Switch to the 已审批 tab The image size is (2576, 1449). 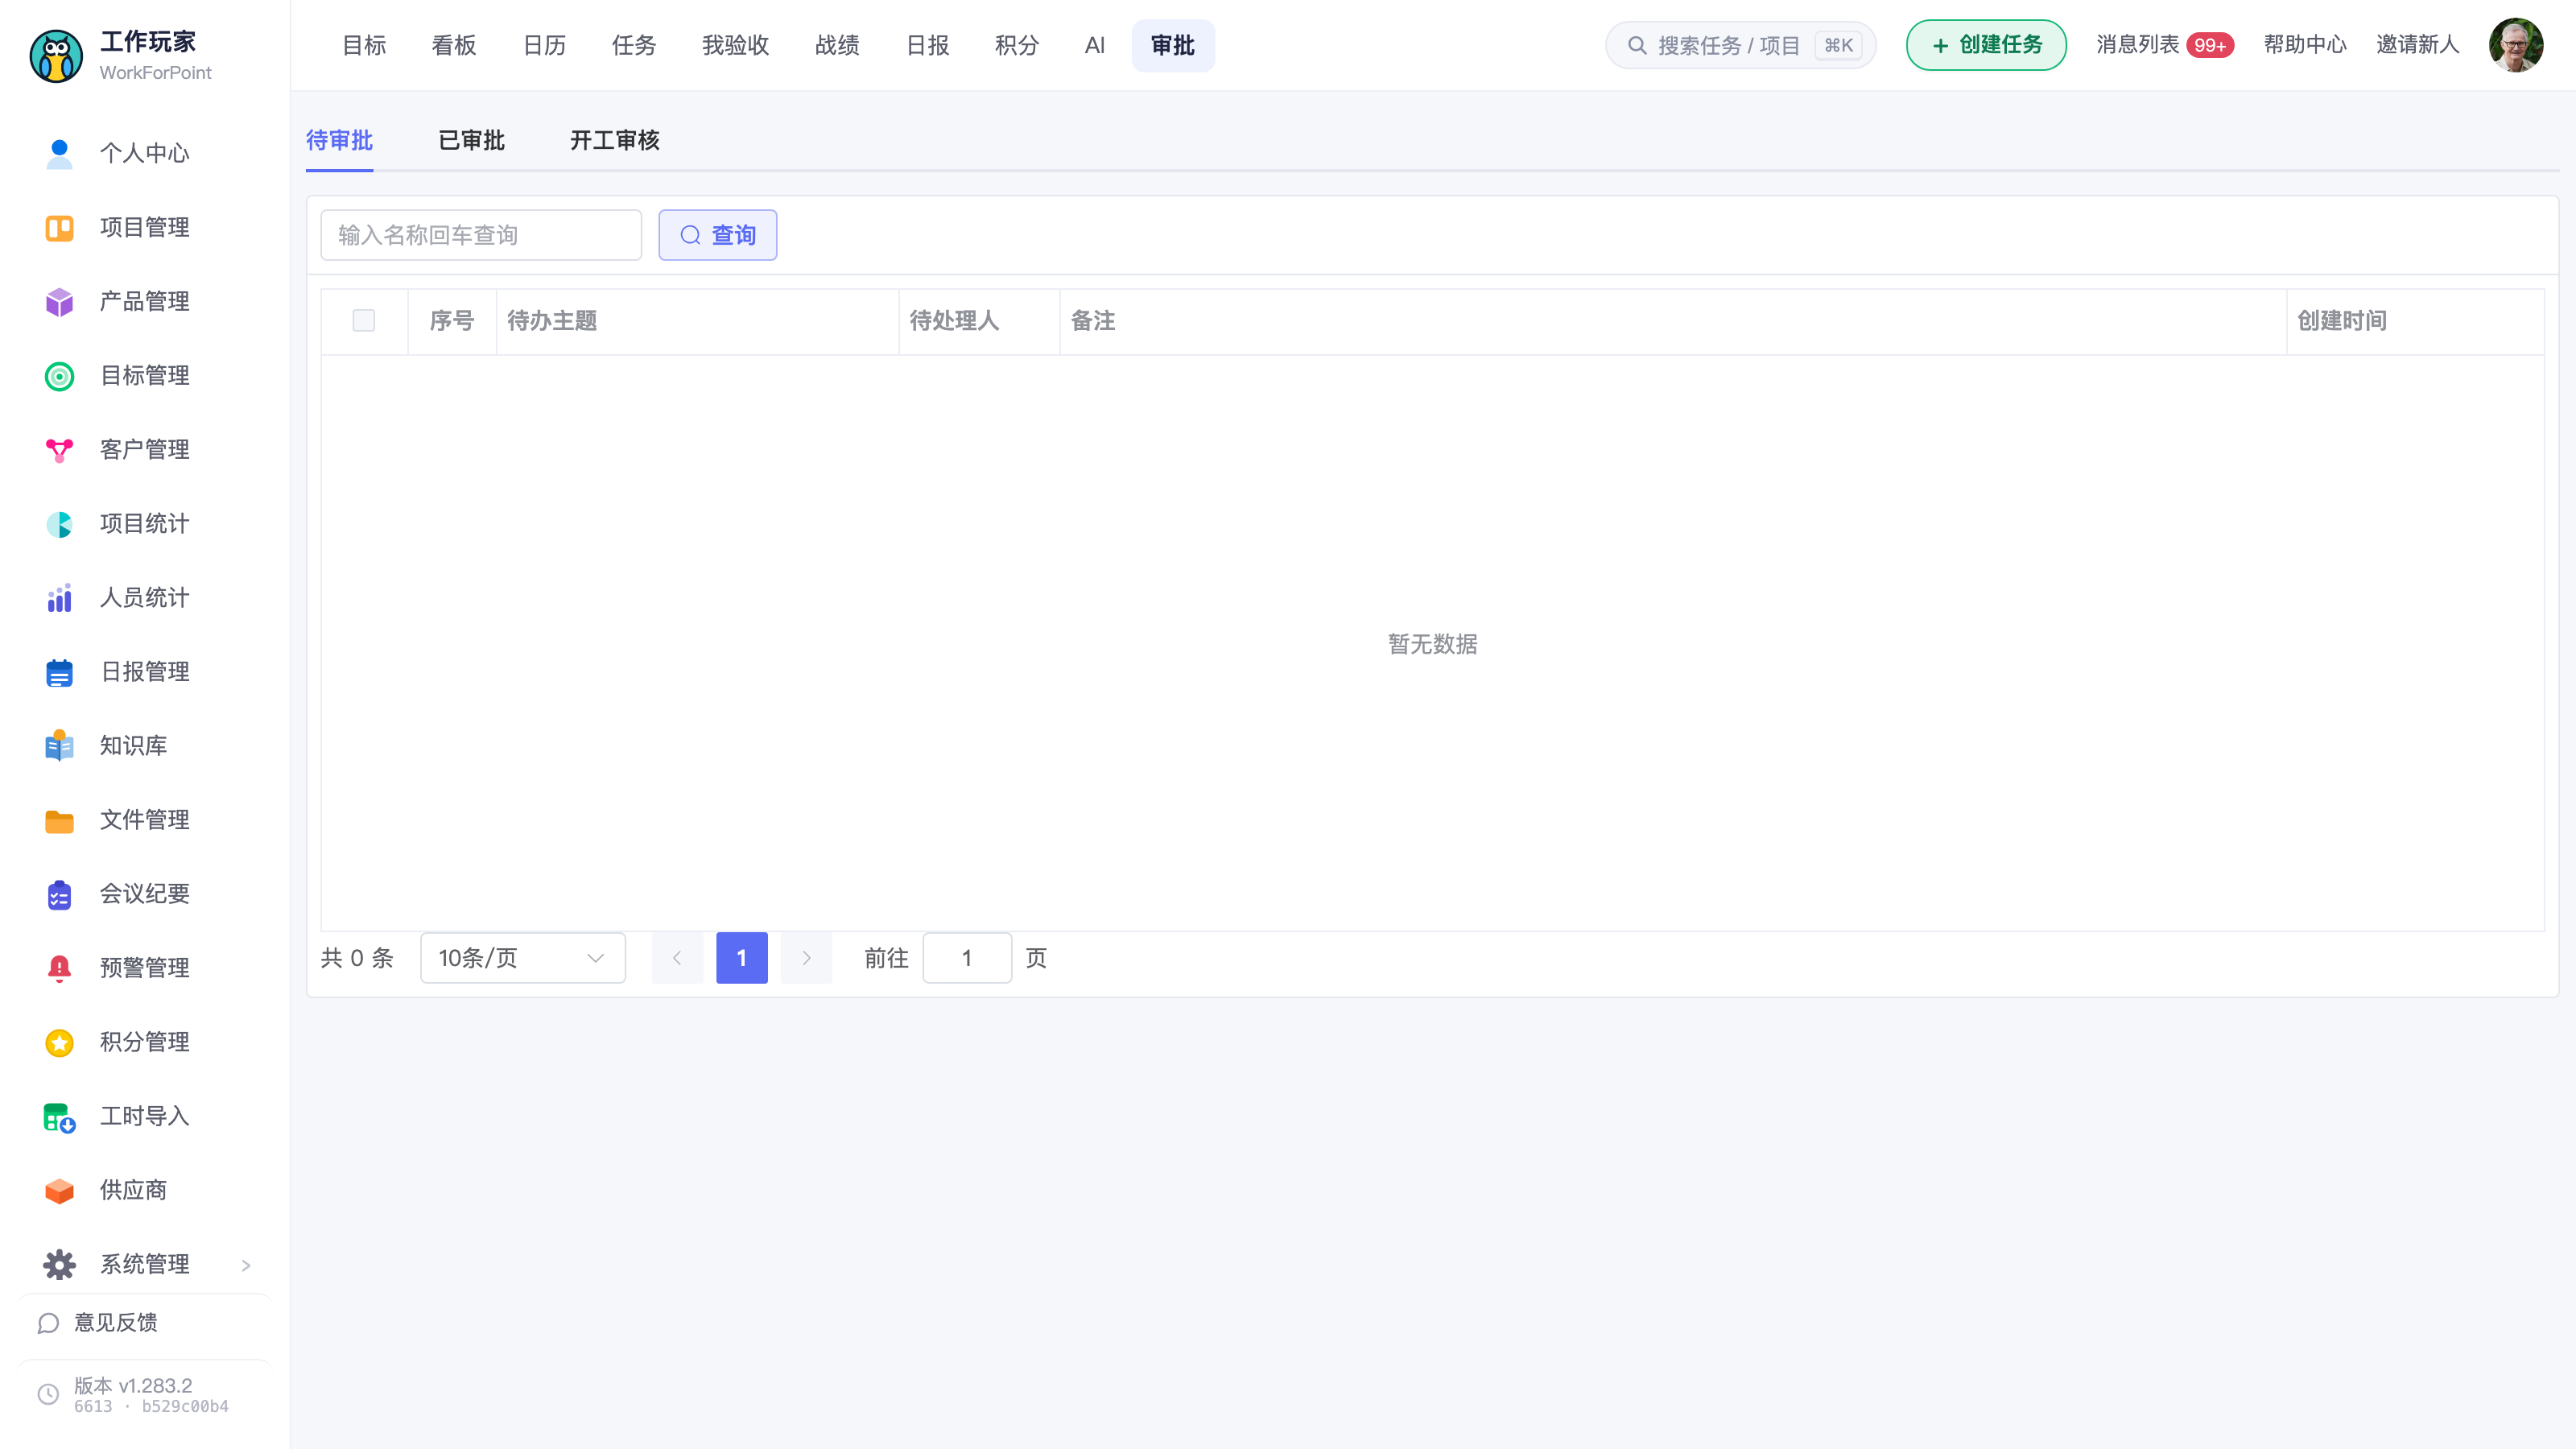pos(471,140)
